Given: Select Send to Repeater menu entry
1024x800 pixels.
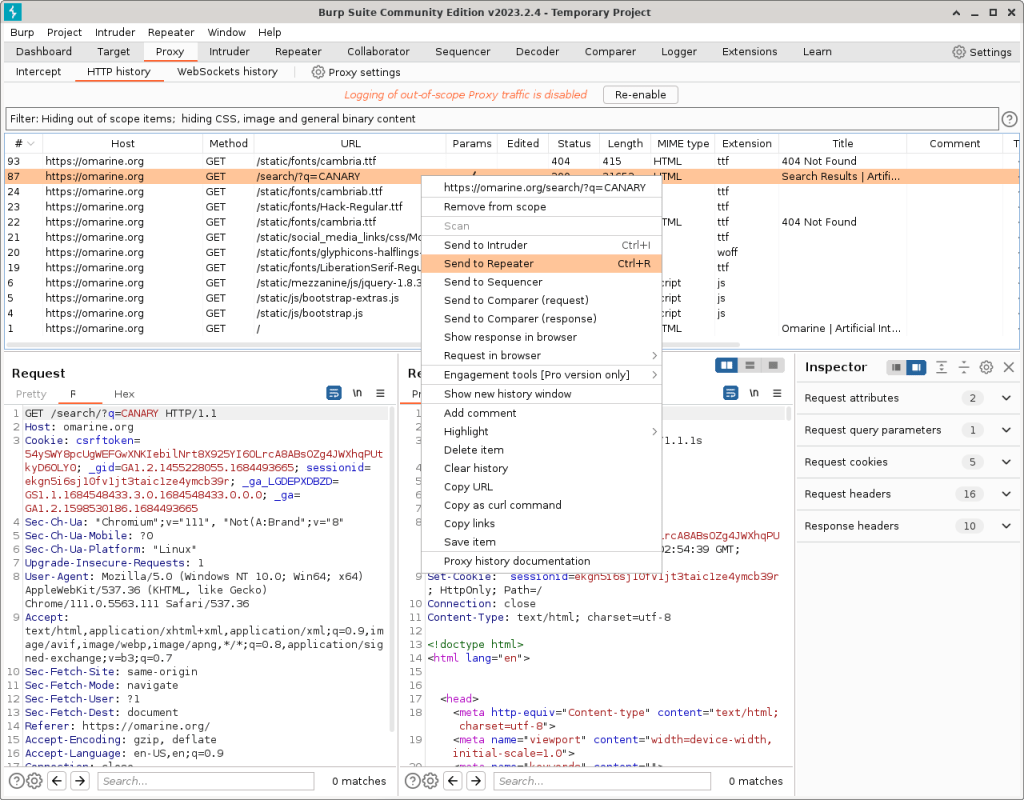Looking at the screenshot, I should [489, 264].
